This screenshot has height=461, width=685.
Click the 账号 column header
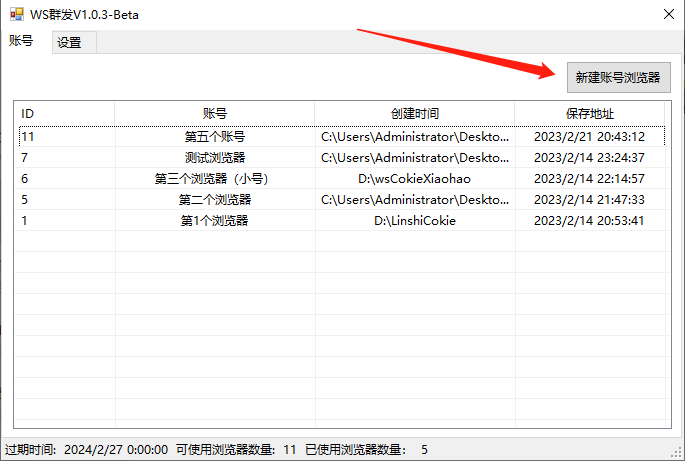pos(215,114)
